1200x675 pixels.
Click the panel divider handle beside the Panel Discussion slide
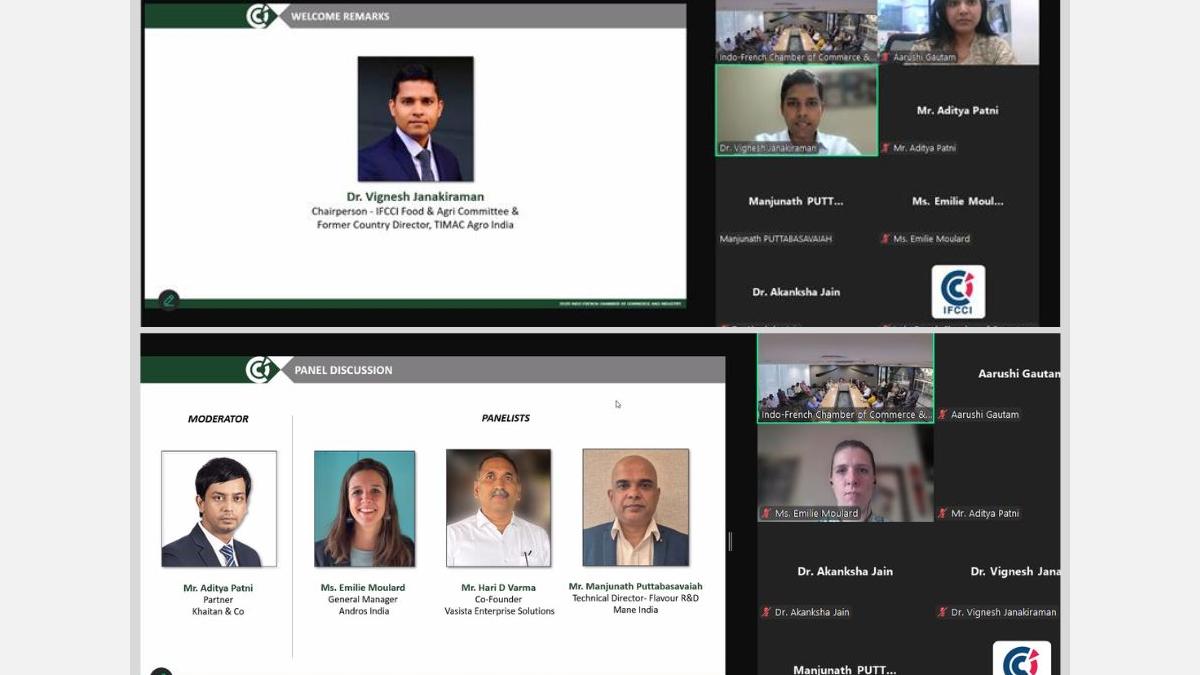click(x=730, y=541)
